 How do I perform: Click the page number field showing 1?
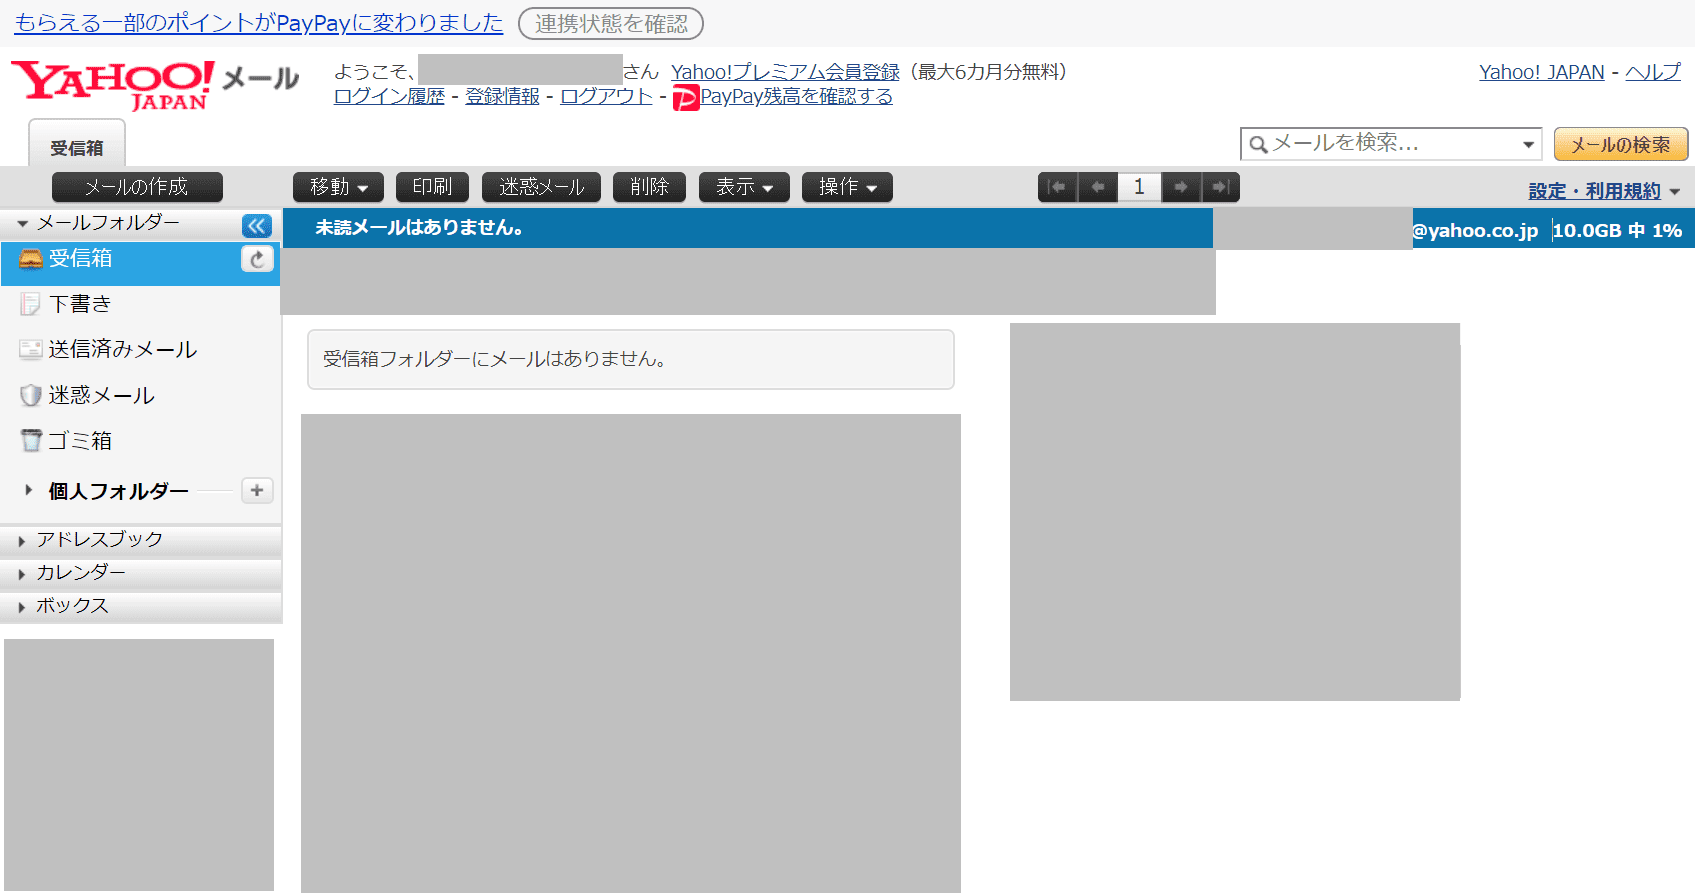pyautogui.click(x=1139, y=187)
